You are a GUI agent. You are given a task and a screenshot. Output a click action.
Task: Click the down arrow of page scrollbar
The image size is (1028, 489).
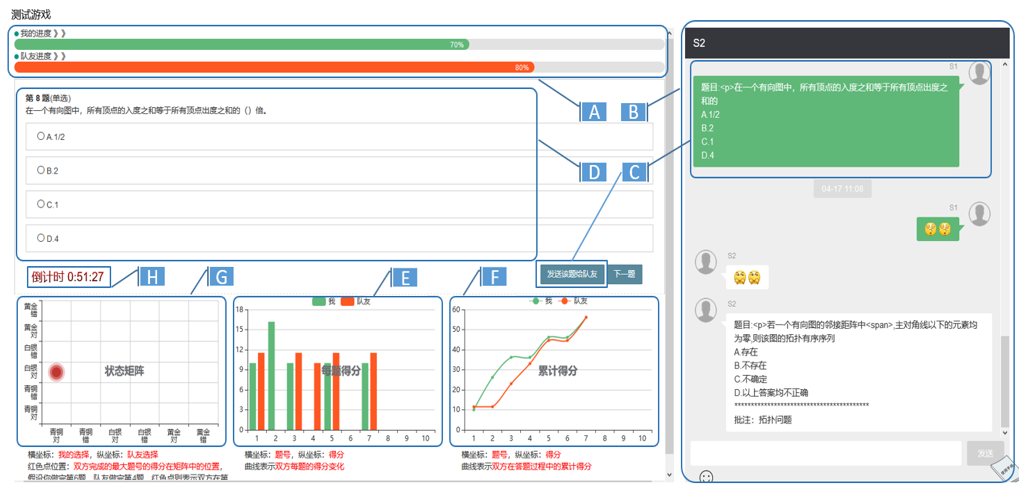pos(669,475)
